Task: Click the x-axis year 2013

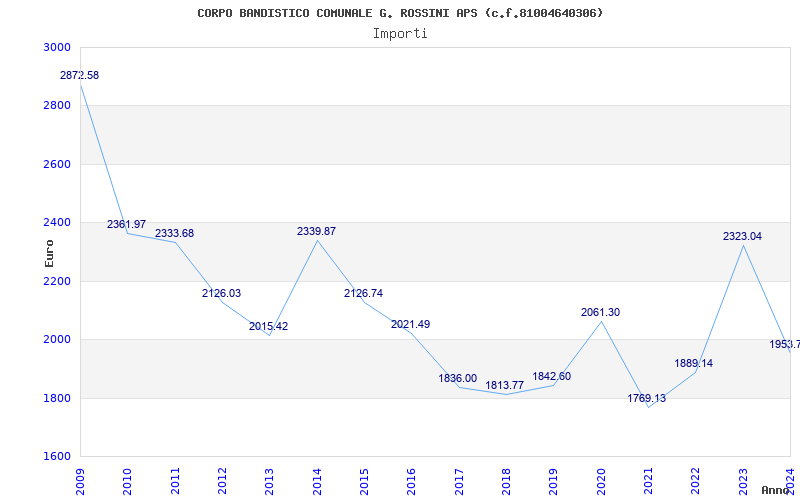Action: (x=269, y=481)
